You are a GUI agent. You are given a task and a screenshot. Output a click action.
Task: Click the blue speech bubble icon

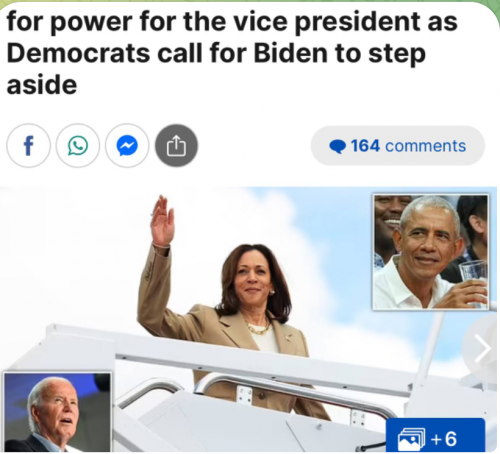tap(337, 147)
